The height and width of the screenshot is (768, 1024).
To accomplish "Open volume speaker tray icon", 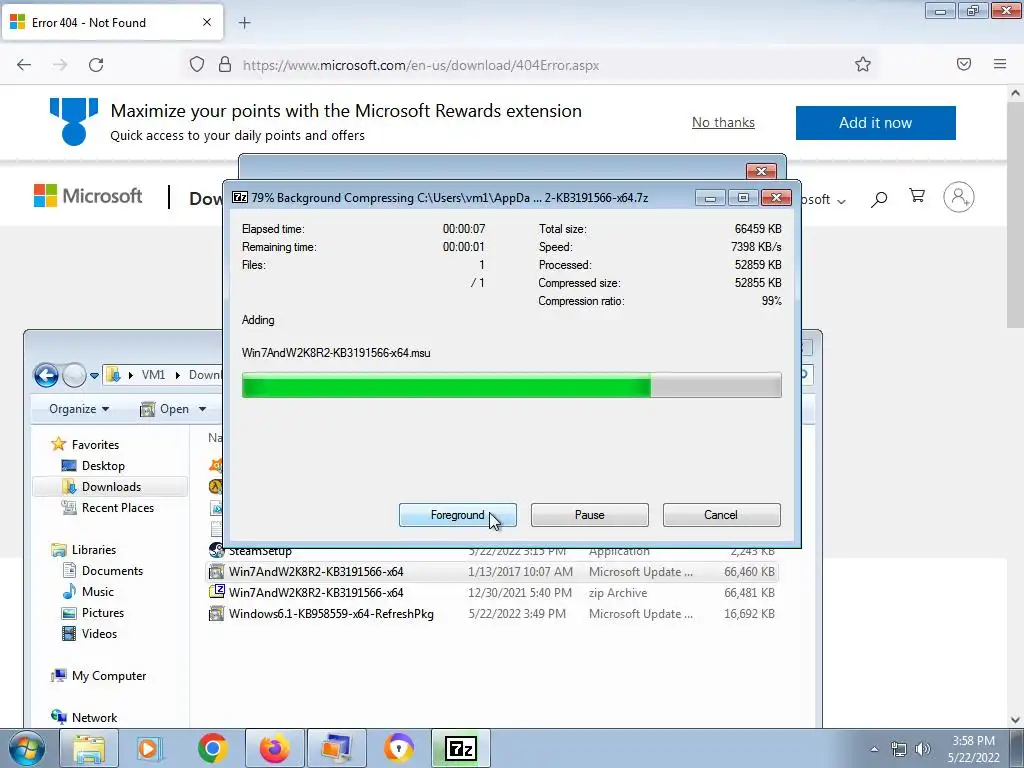I will click(x=923, y=749).
